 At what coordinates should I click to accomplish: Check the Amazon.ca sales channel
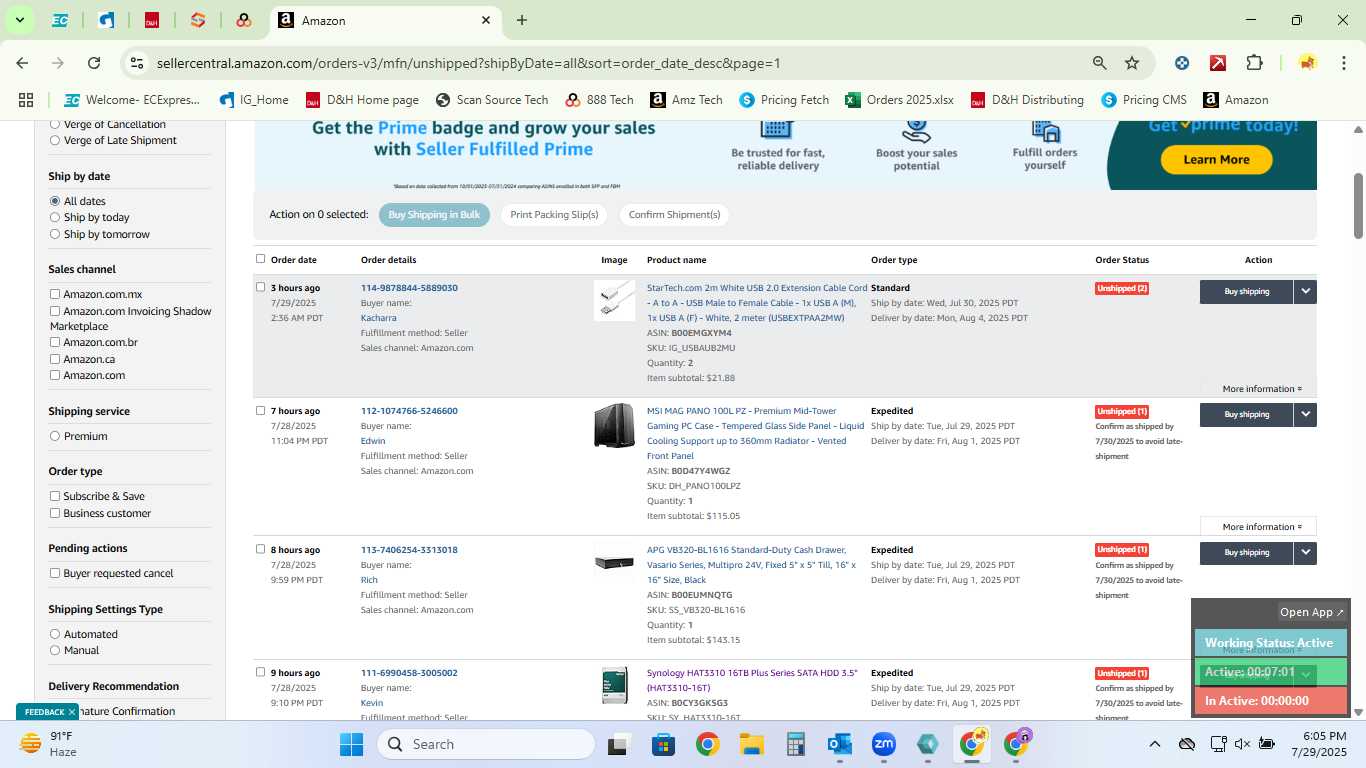[x=55, y=359]
